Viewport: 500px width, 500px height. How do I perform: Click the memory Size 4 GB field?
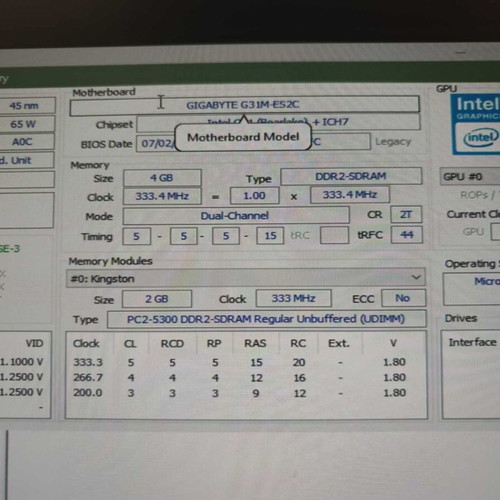point(162,178)
